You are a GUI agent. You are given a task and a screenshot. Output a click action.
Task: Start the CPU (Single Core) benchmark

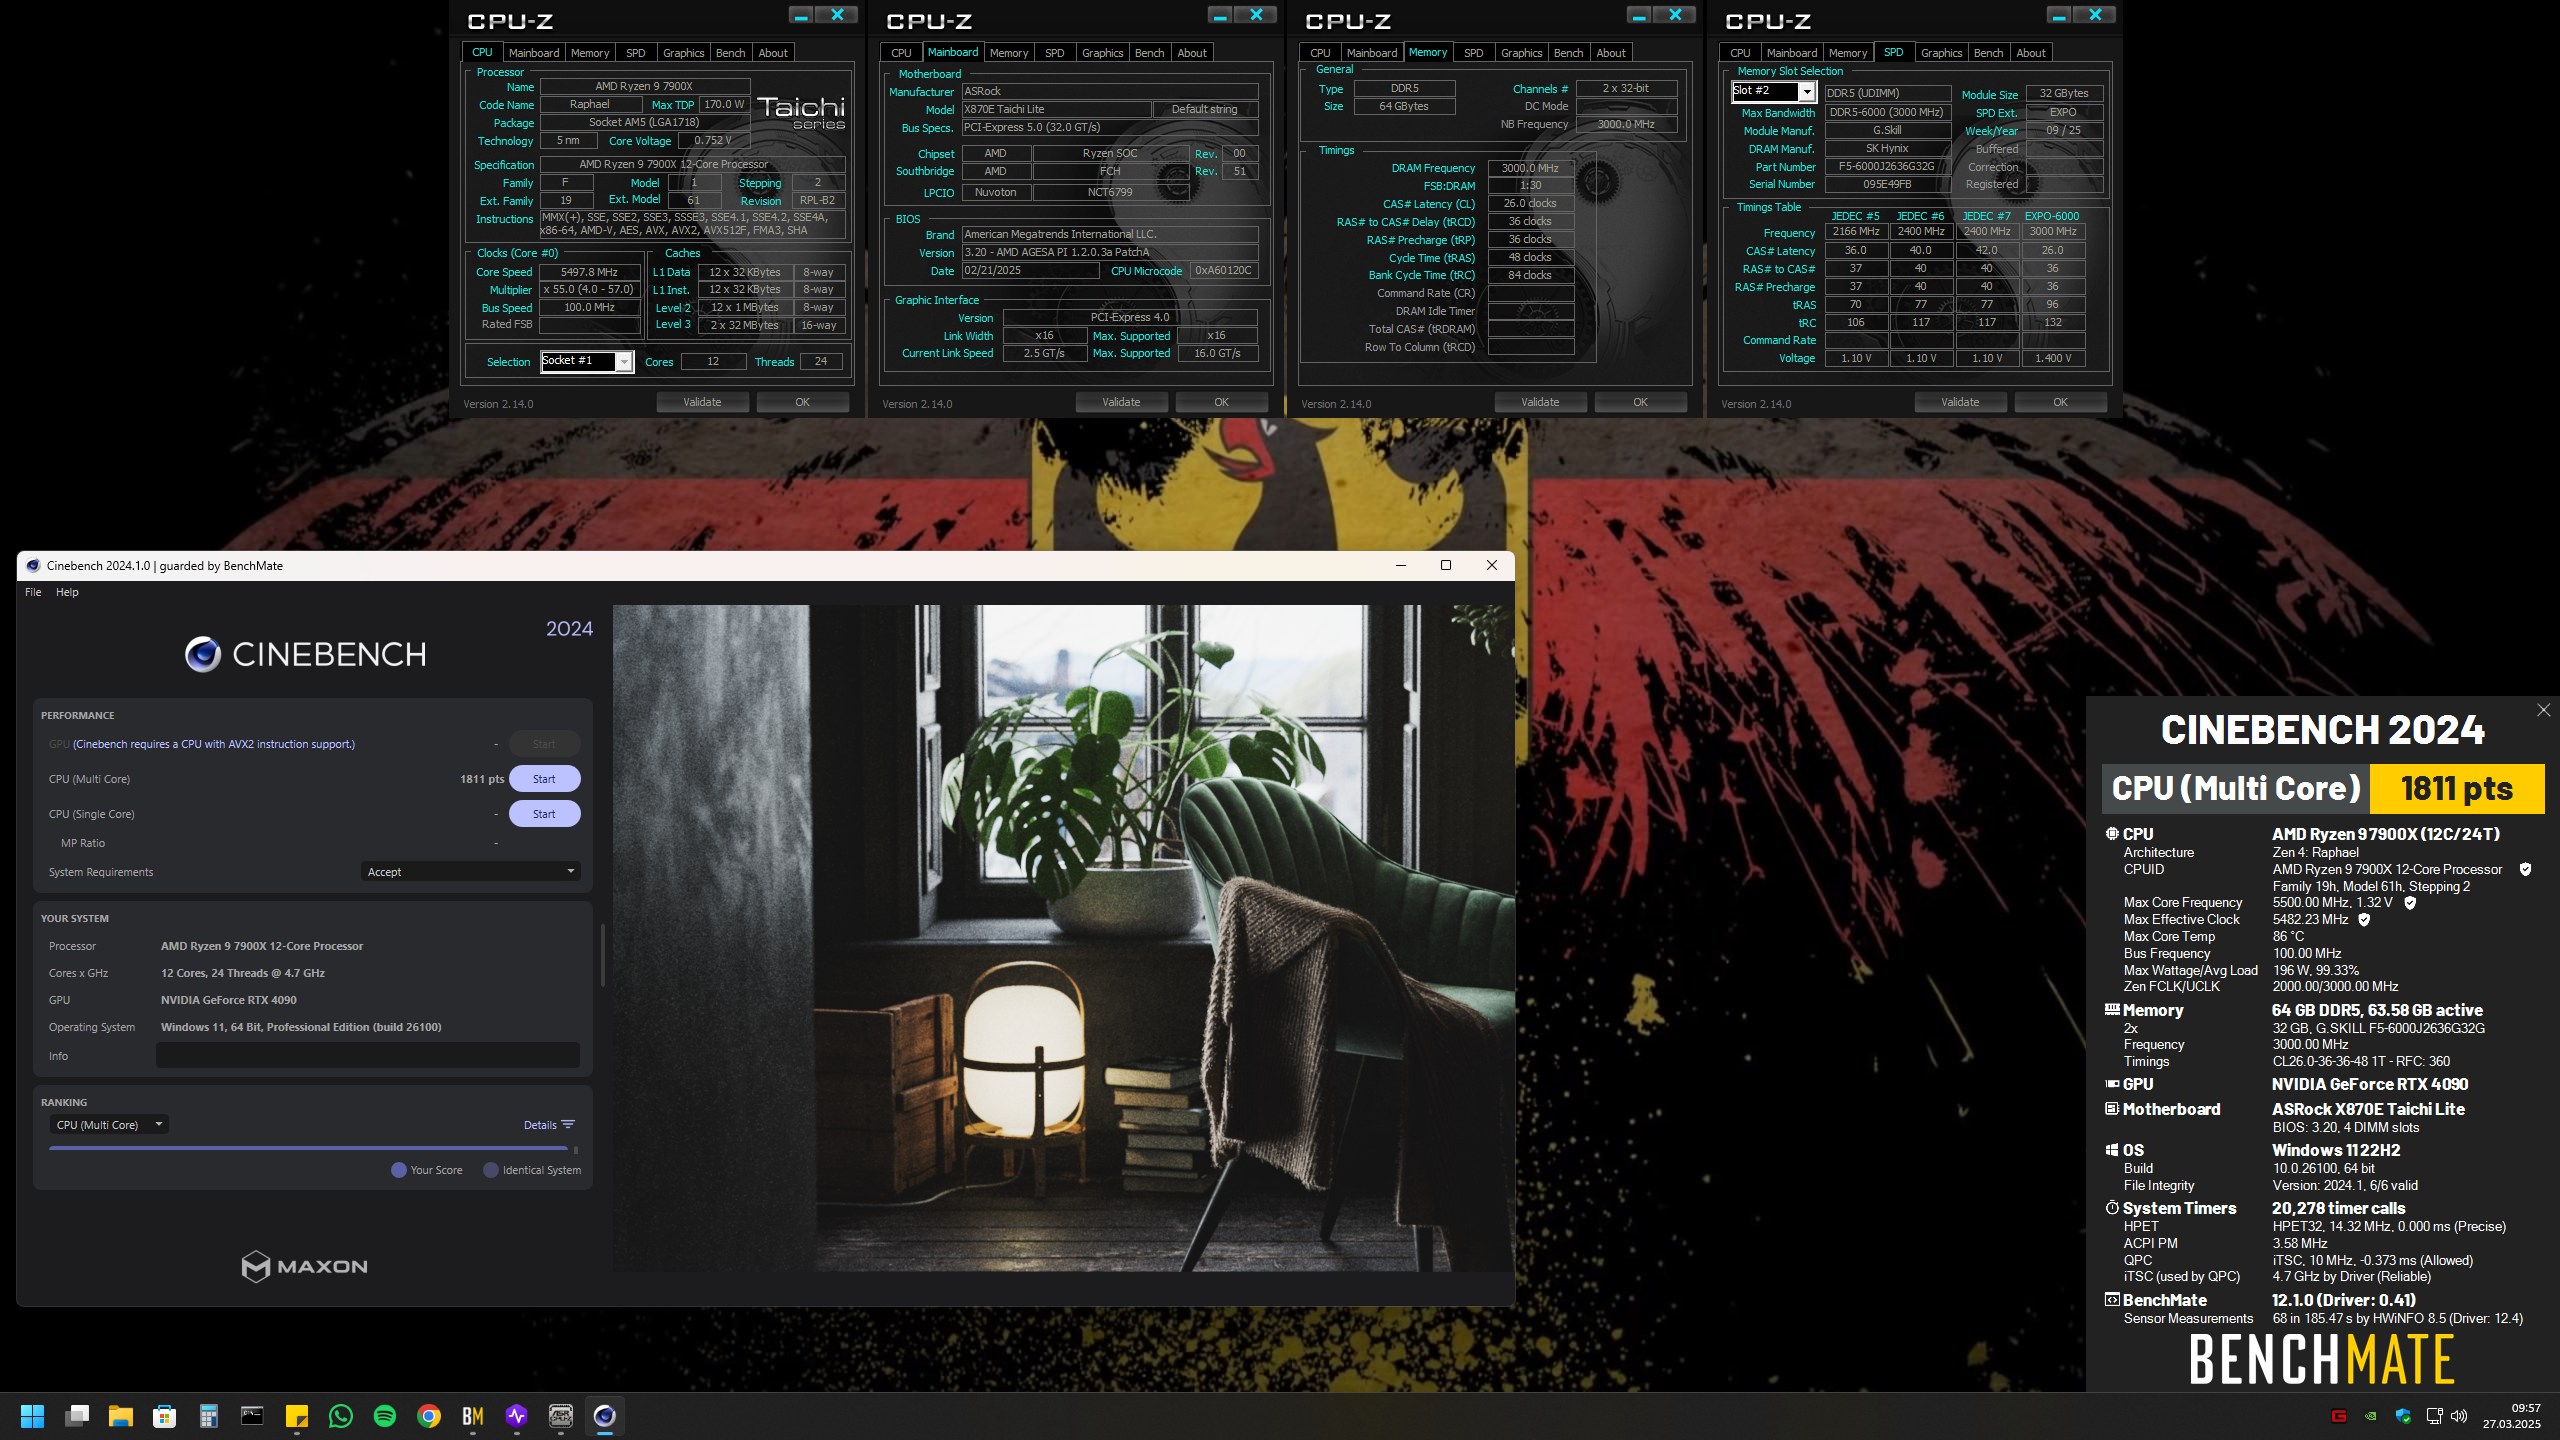[x=544, y=814]
